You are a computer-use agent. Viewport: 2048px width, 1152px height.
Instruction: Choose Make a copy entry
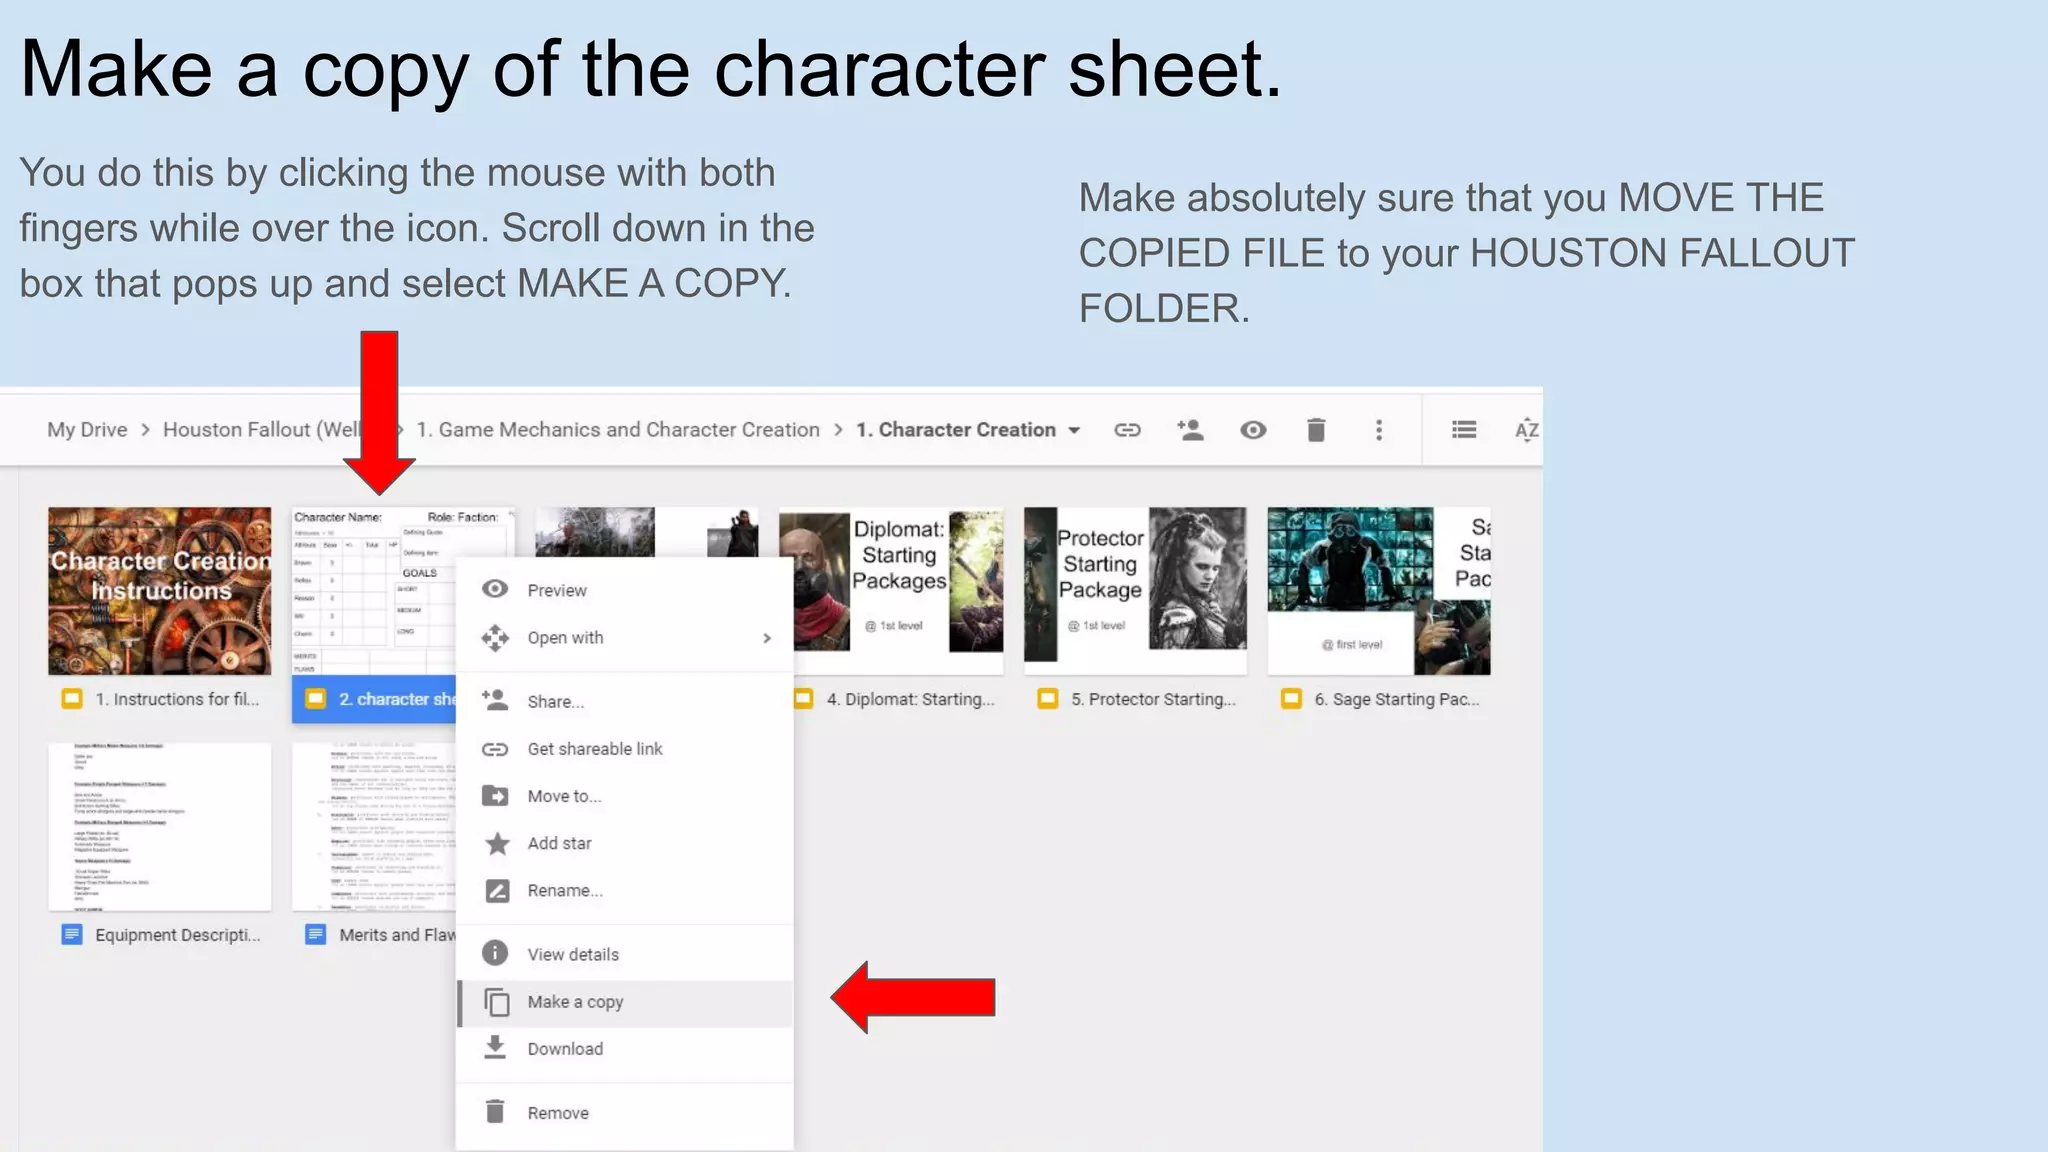point(625,1002)
